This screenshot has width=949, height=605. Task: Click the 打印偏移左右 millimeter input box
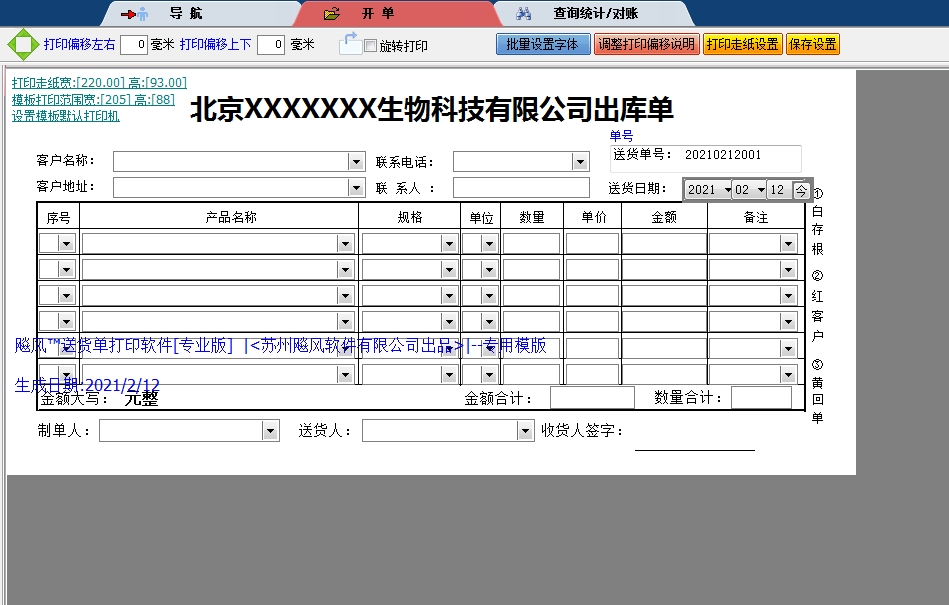point(134,45)
